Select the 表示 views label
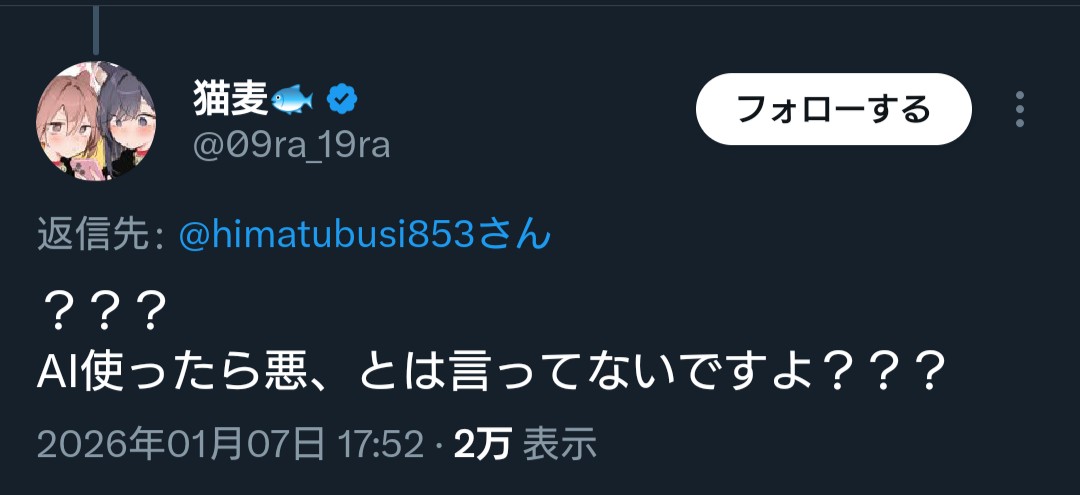This screenshot has height=495, width=1080. click(x=560, y=444)
